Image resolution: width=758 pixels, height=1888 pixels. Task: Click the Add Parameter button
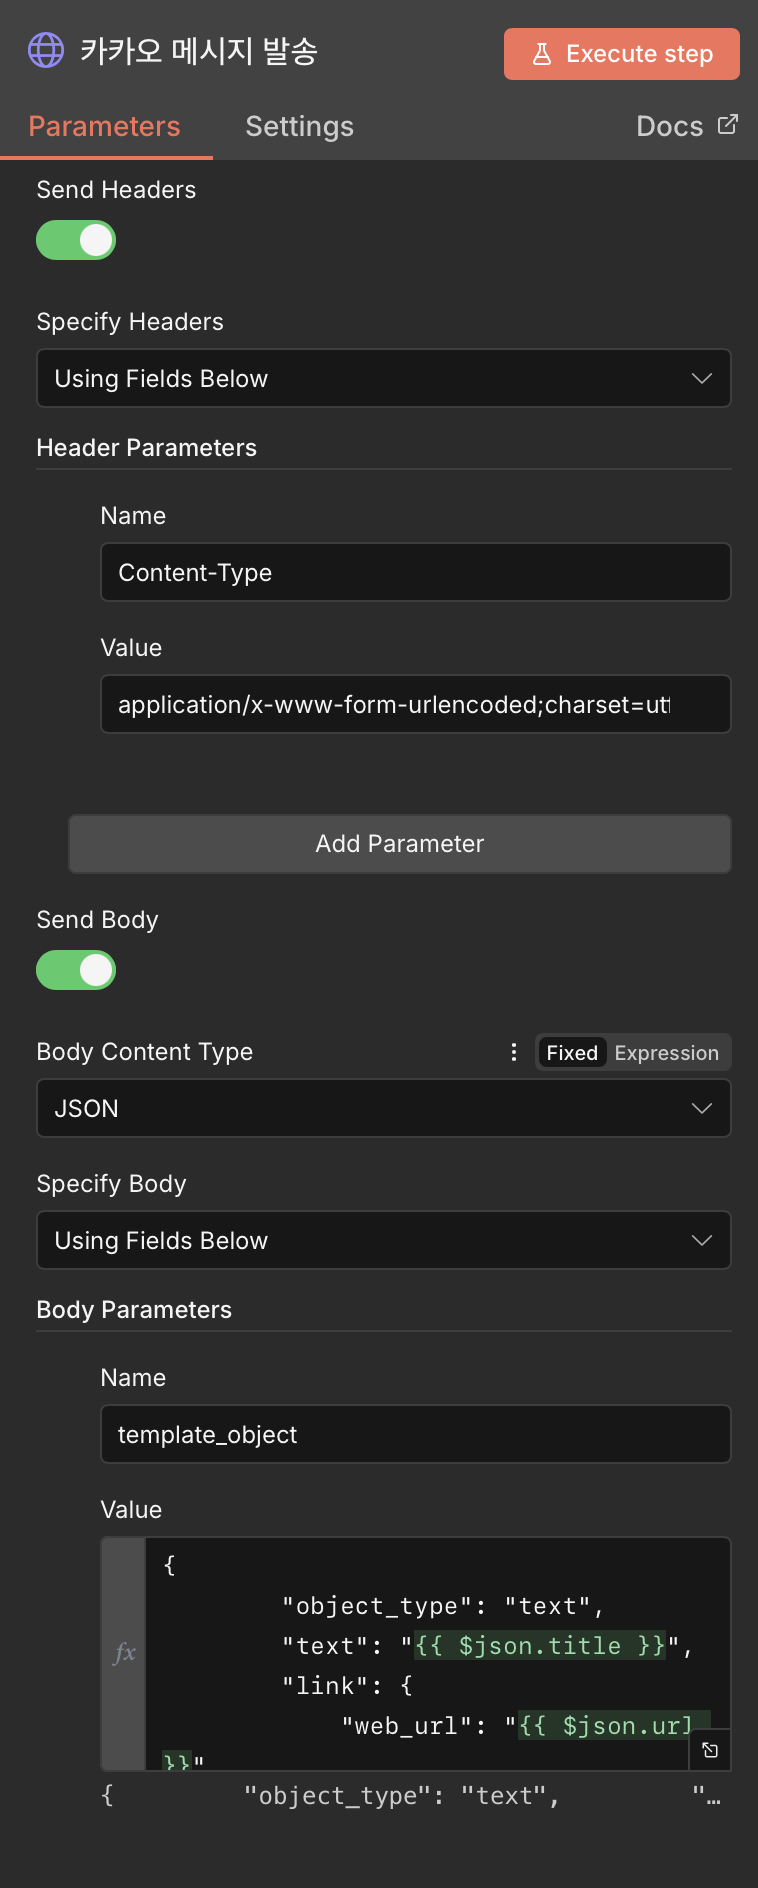click(400, 844)
